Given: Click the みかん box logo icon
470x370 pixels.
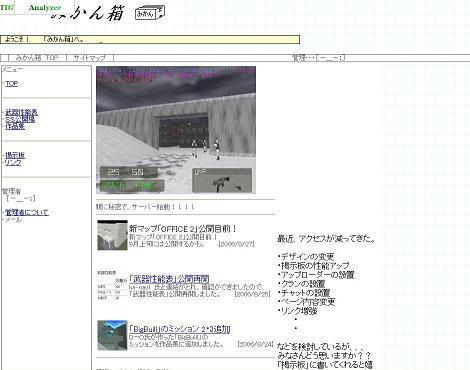Looking at the screenshot, I should (150, 13).
